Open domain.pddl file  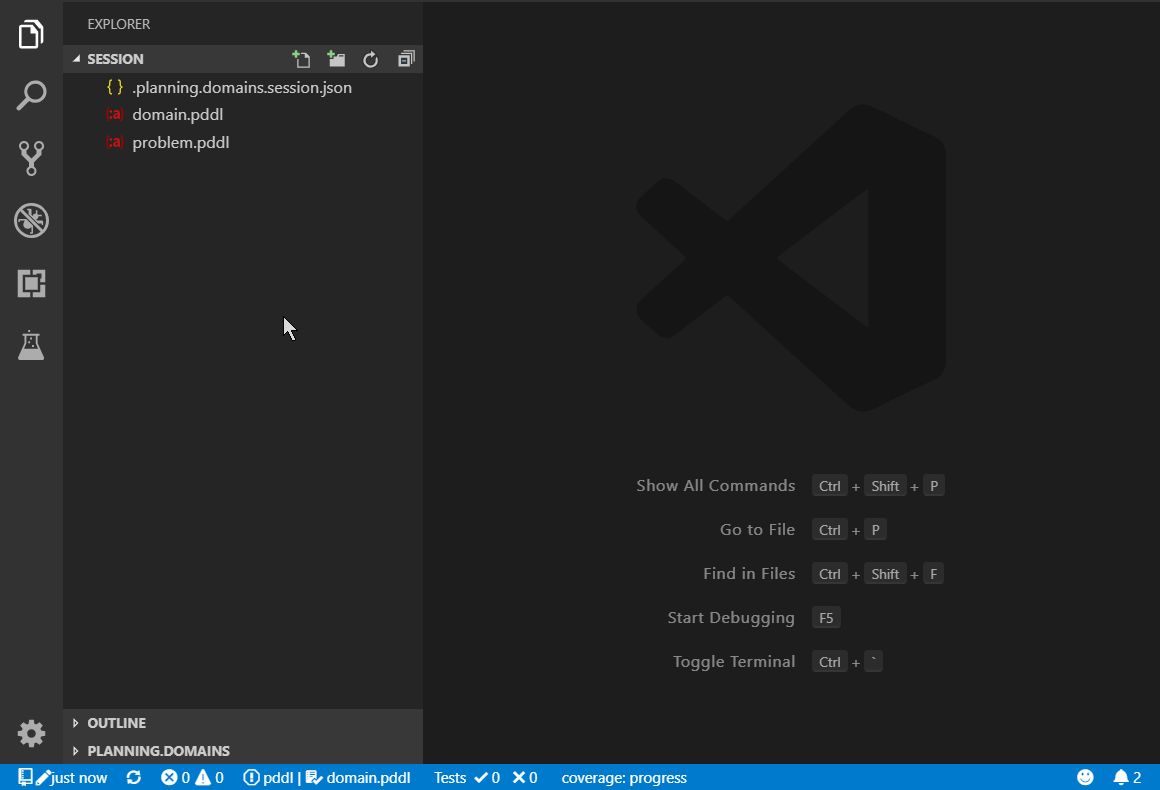pos(243,115)
